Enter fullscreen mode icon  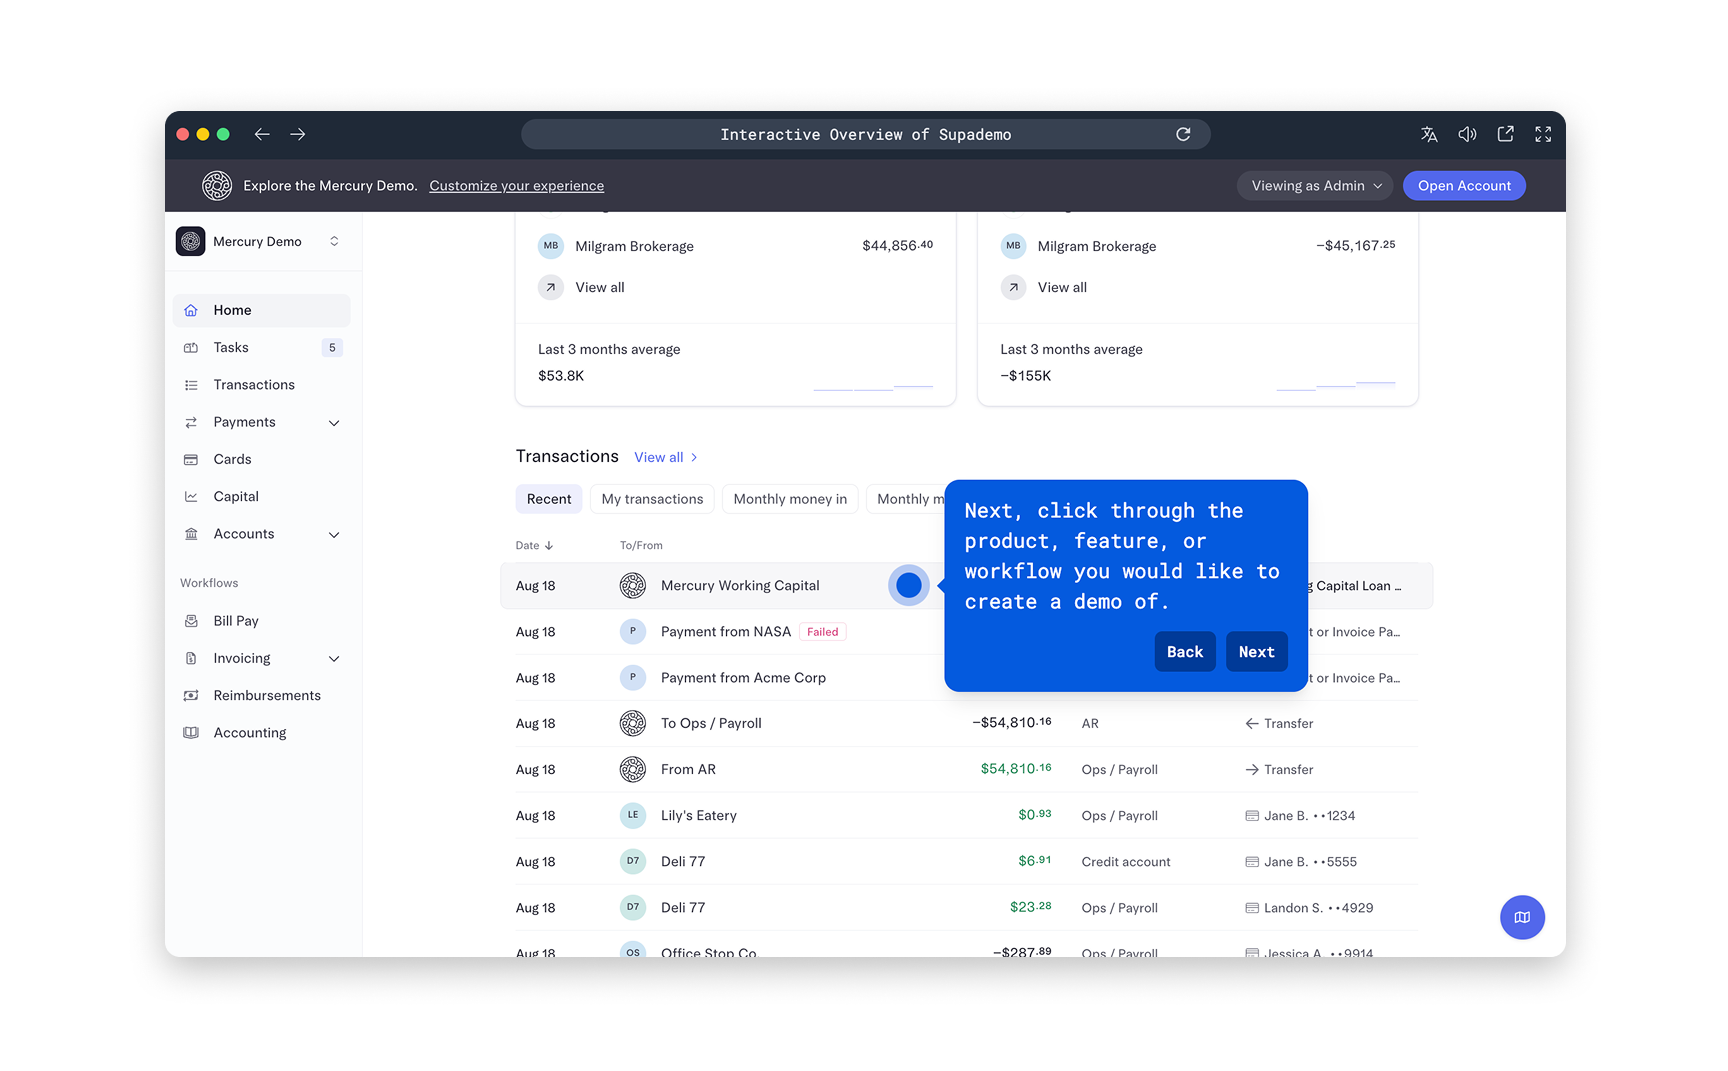tap(1543, 134)
